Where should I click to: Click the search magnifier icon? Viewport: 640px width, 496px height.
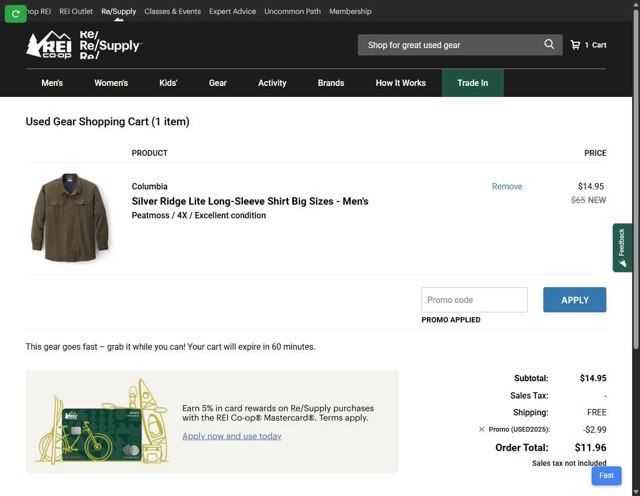coord(549,45)
